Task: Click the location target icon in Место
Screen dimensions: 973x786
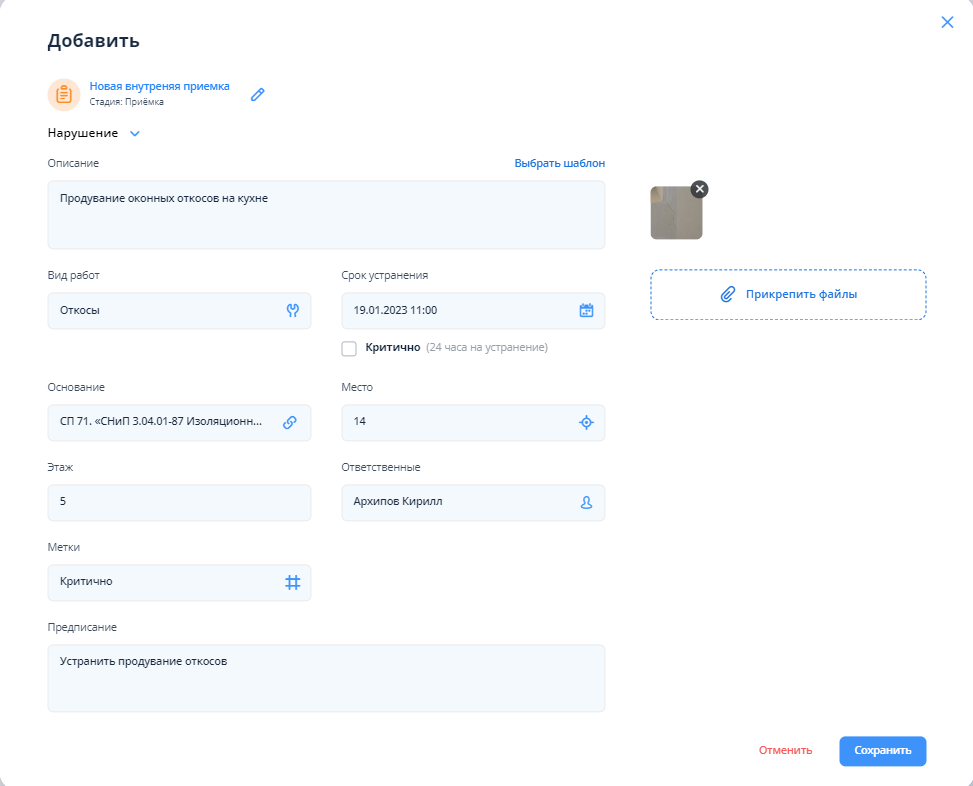Action: click(x=587, y=422)
